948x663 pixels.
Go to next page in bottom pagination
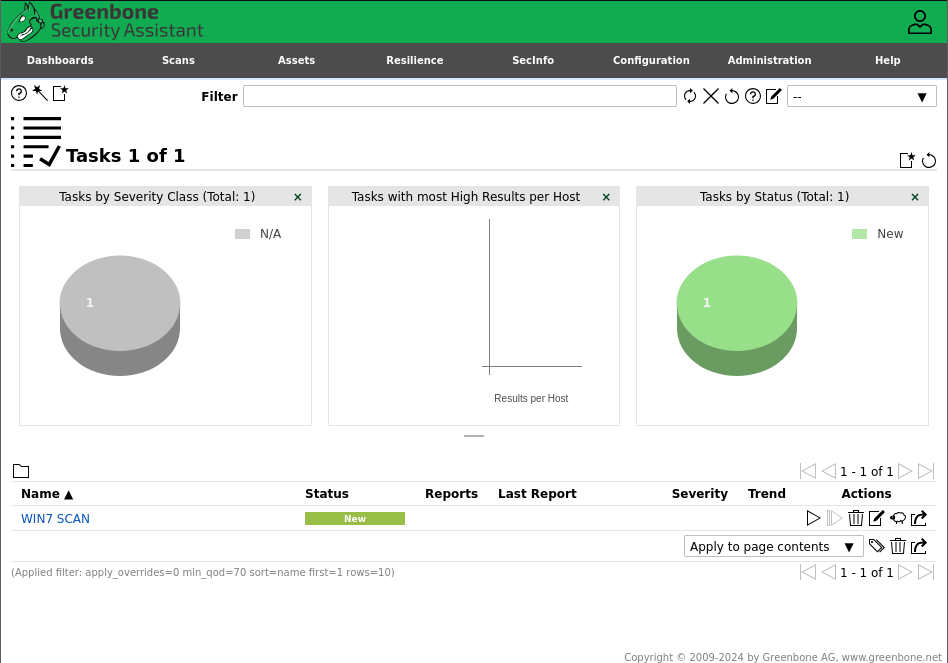pyautogui.click(x=905, y=572)
